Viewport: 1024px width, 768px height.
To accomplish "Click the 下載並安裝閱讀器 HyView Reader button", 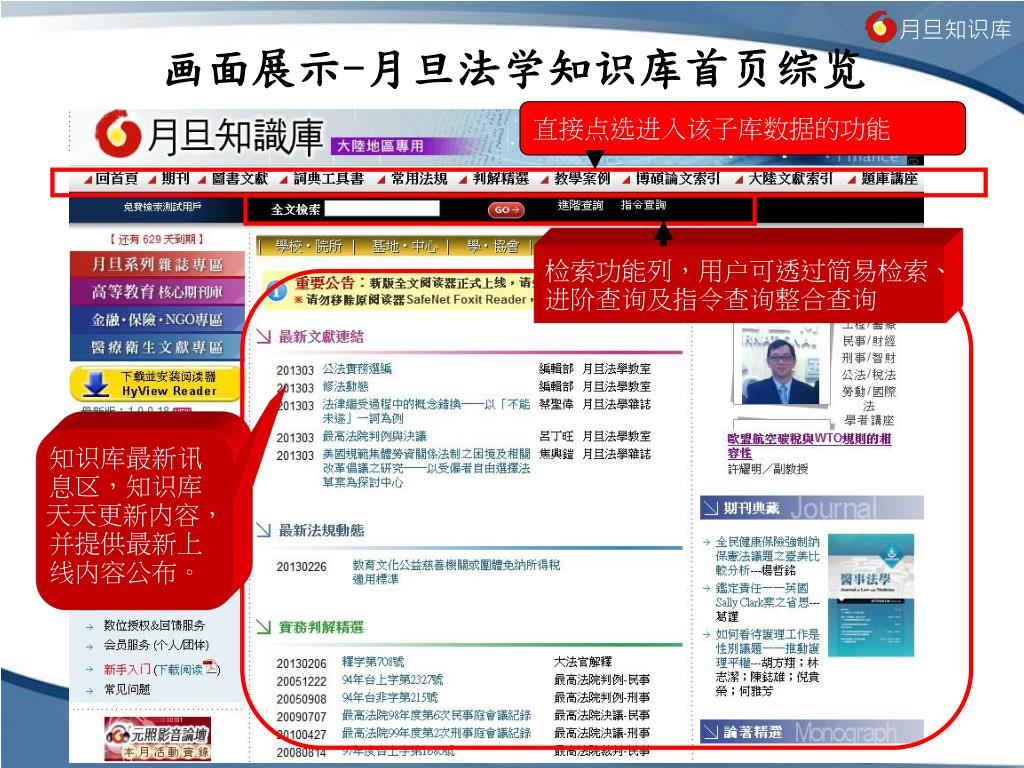I will pyautogui.click(x=155, y=383).
